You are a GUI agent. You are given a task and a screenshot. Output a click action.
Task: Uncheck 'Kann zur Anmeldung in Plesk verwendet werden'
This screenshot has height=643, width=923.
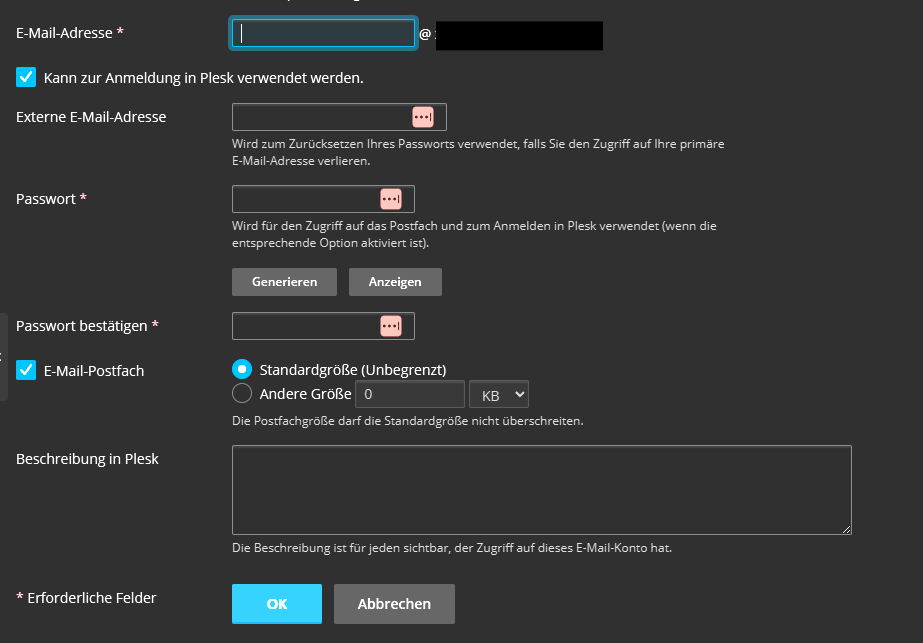pos(26,77)
